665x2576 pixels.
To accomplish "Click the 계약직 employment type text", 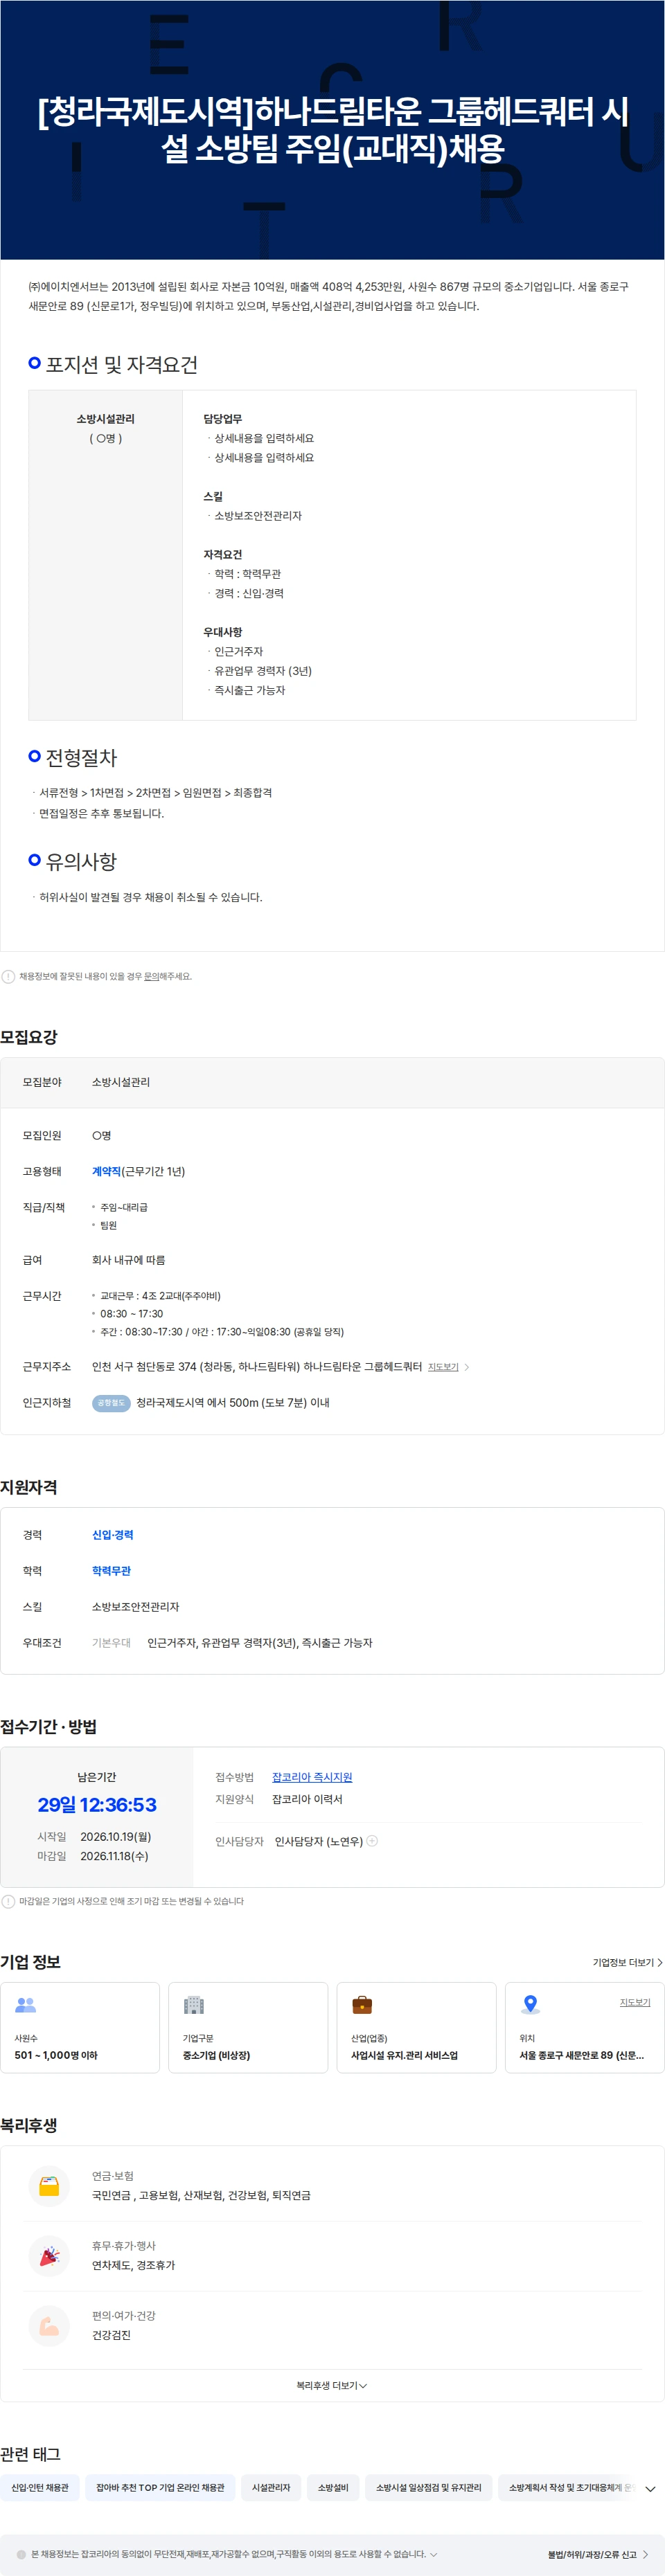I will tap(106, 1171).
